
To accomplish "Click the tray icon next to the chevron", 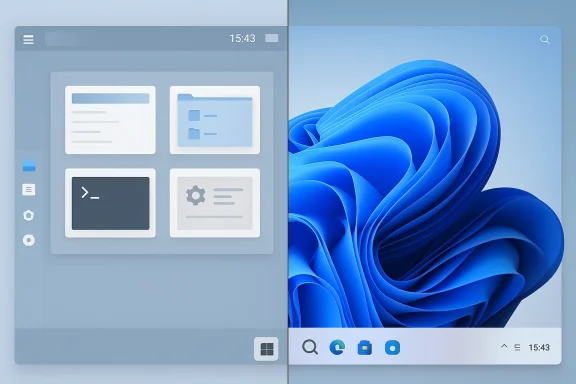I will (517, 347).
